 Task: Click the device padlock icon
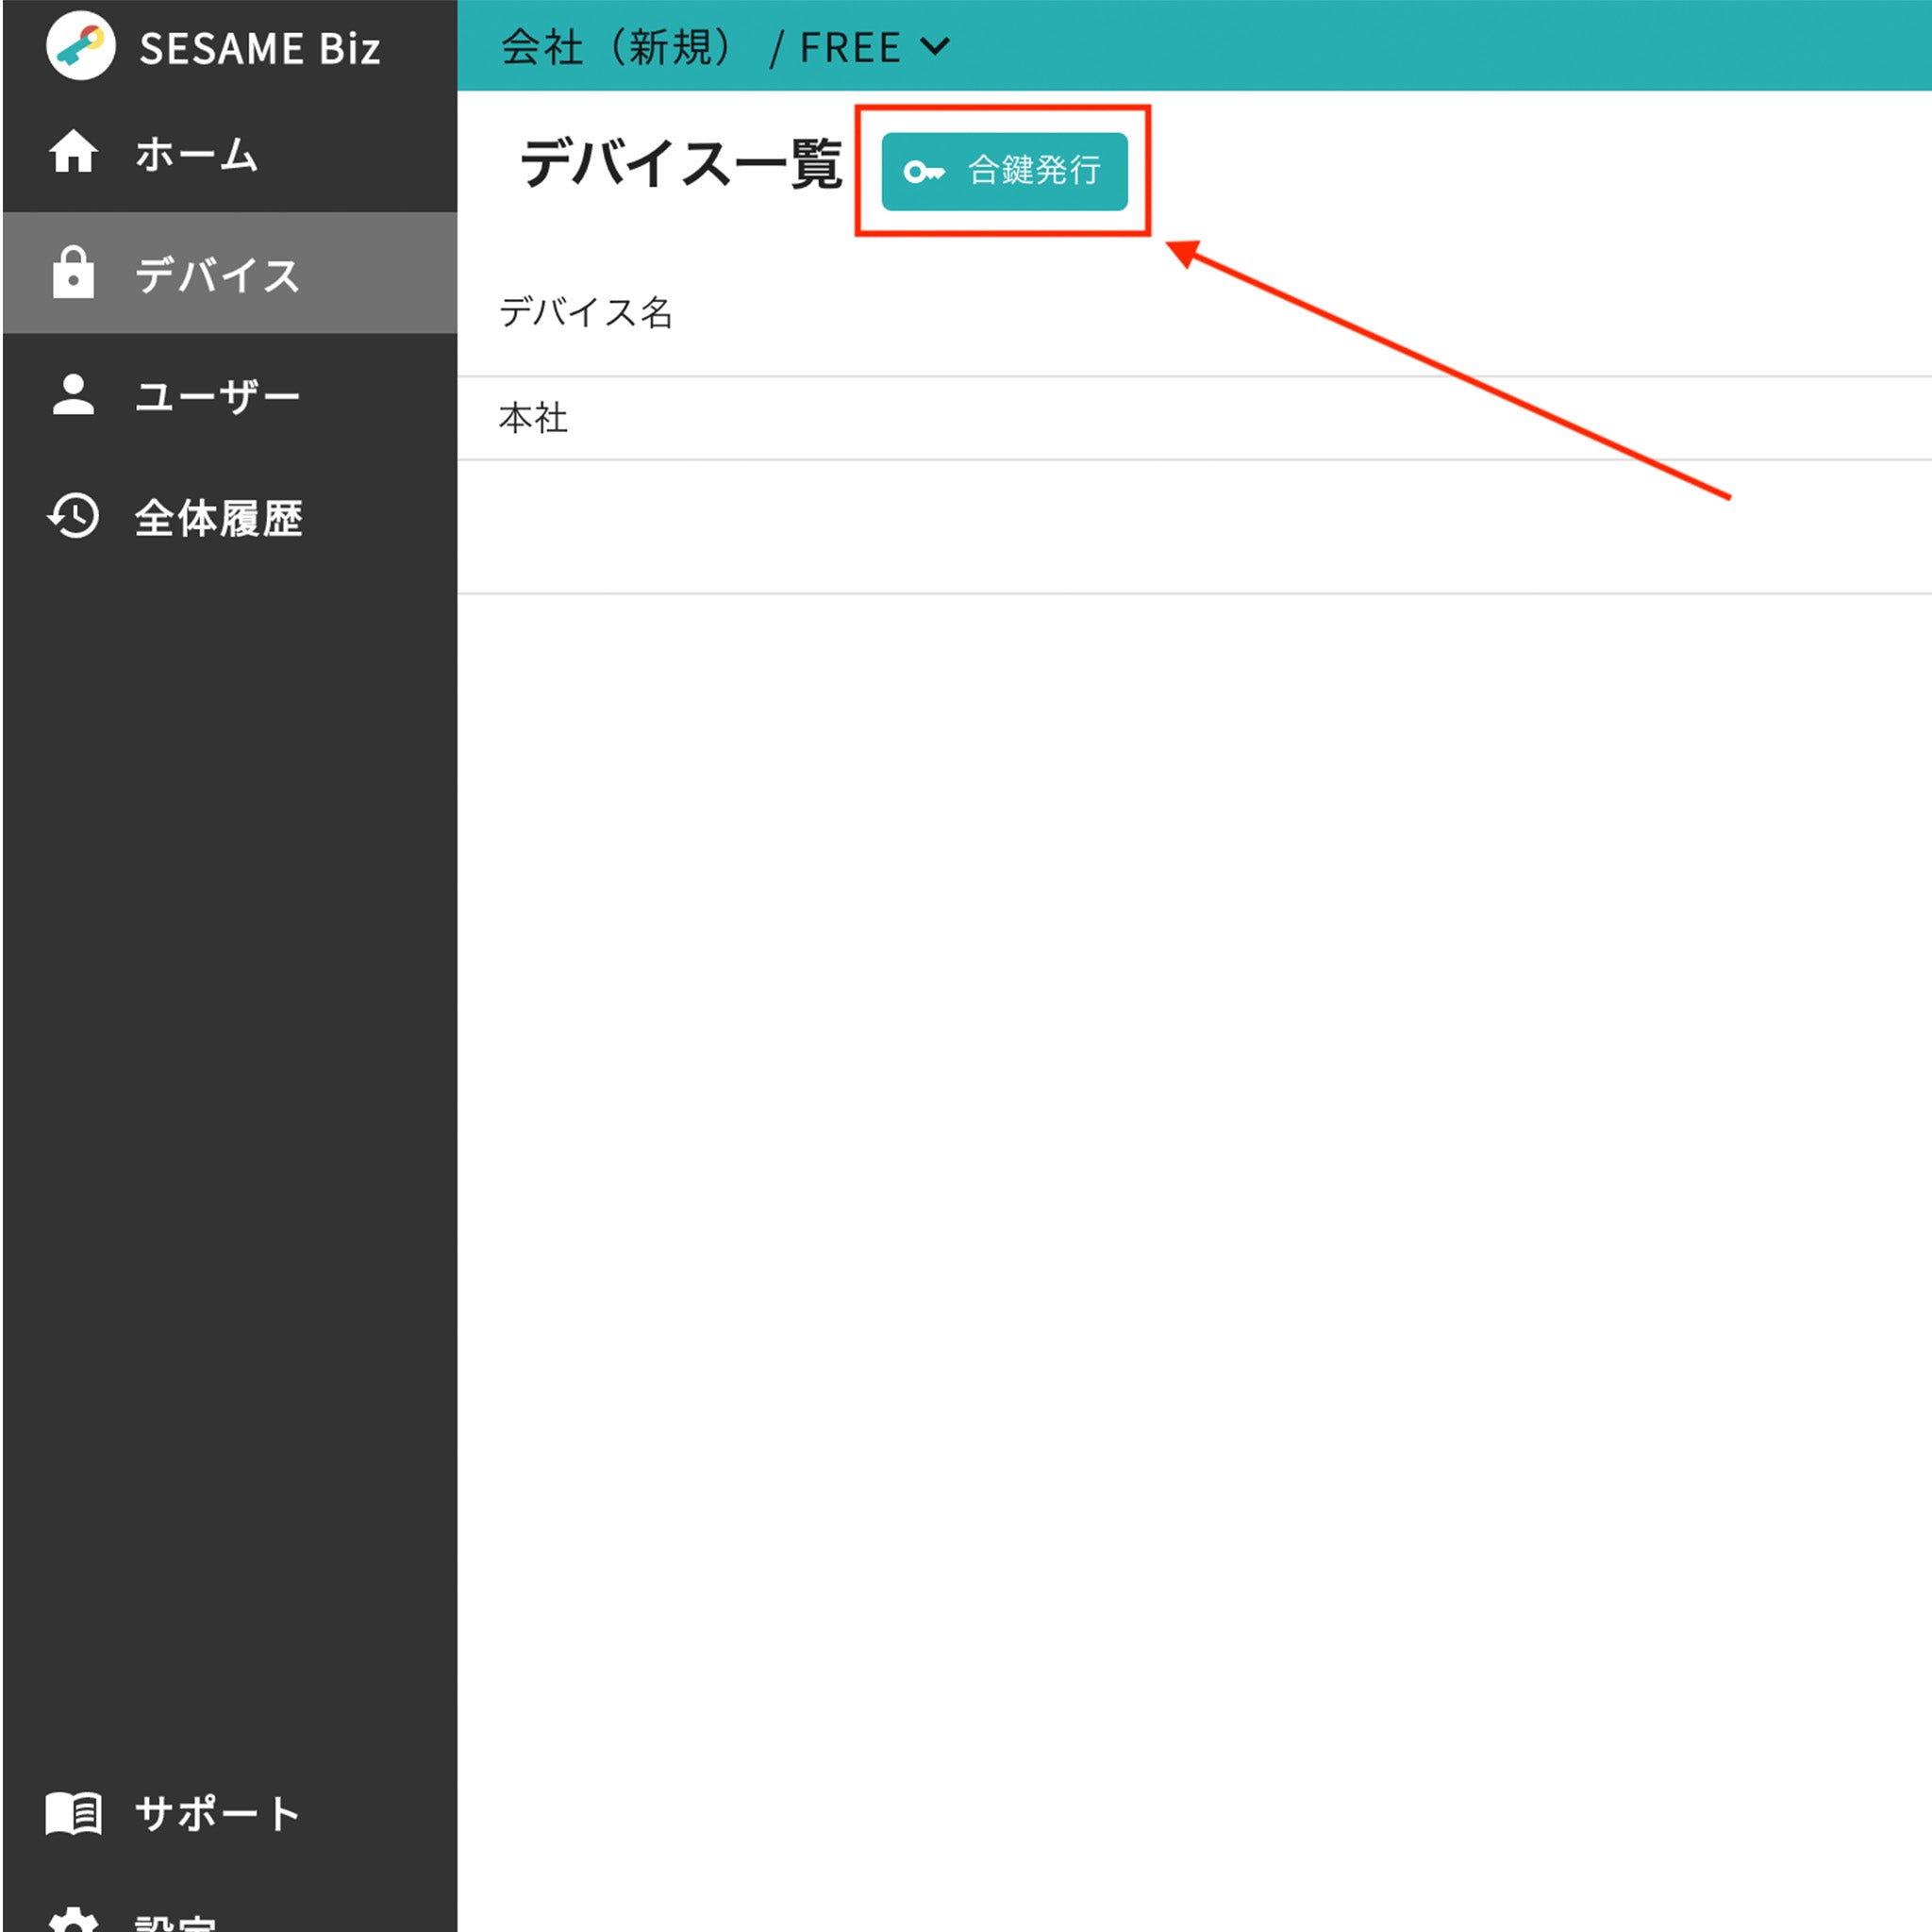[x=74, y=273]
